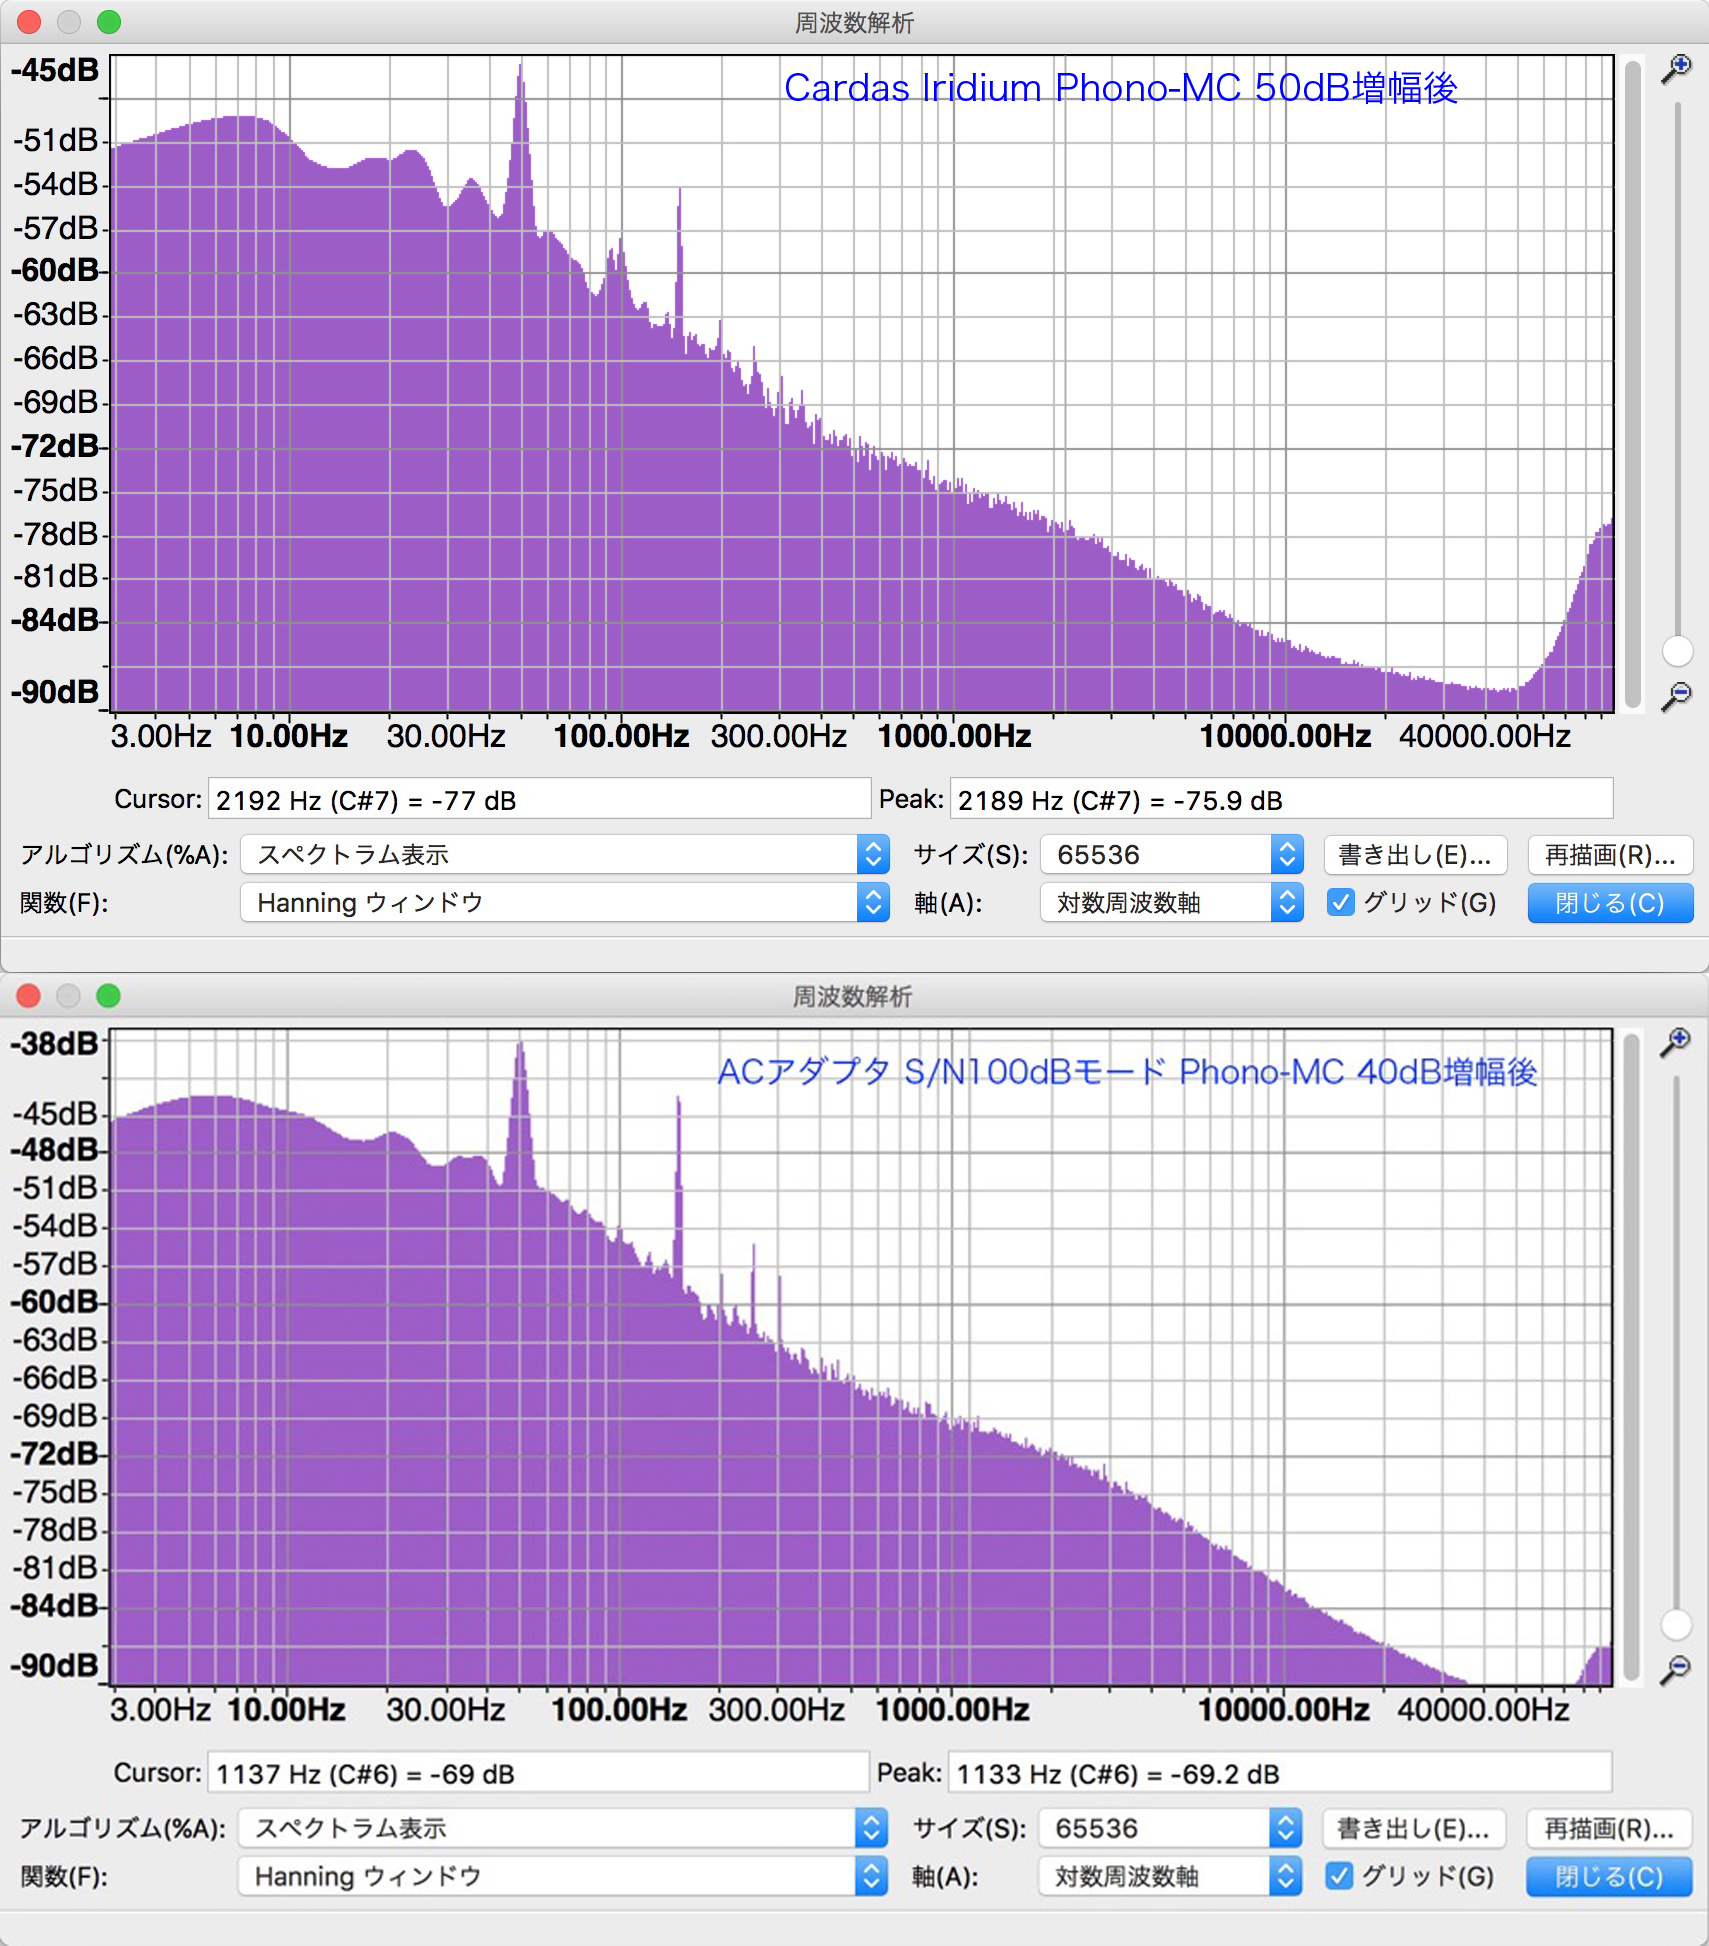Toggle グリッド(G) checkbox in top window
The width and height of the screenshot is (1709, 1946).
[1340, 903]
